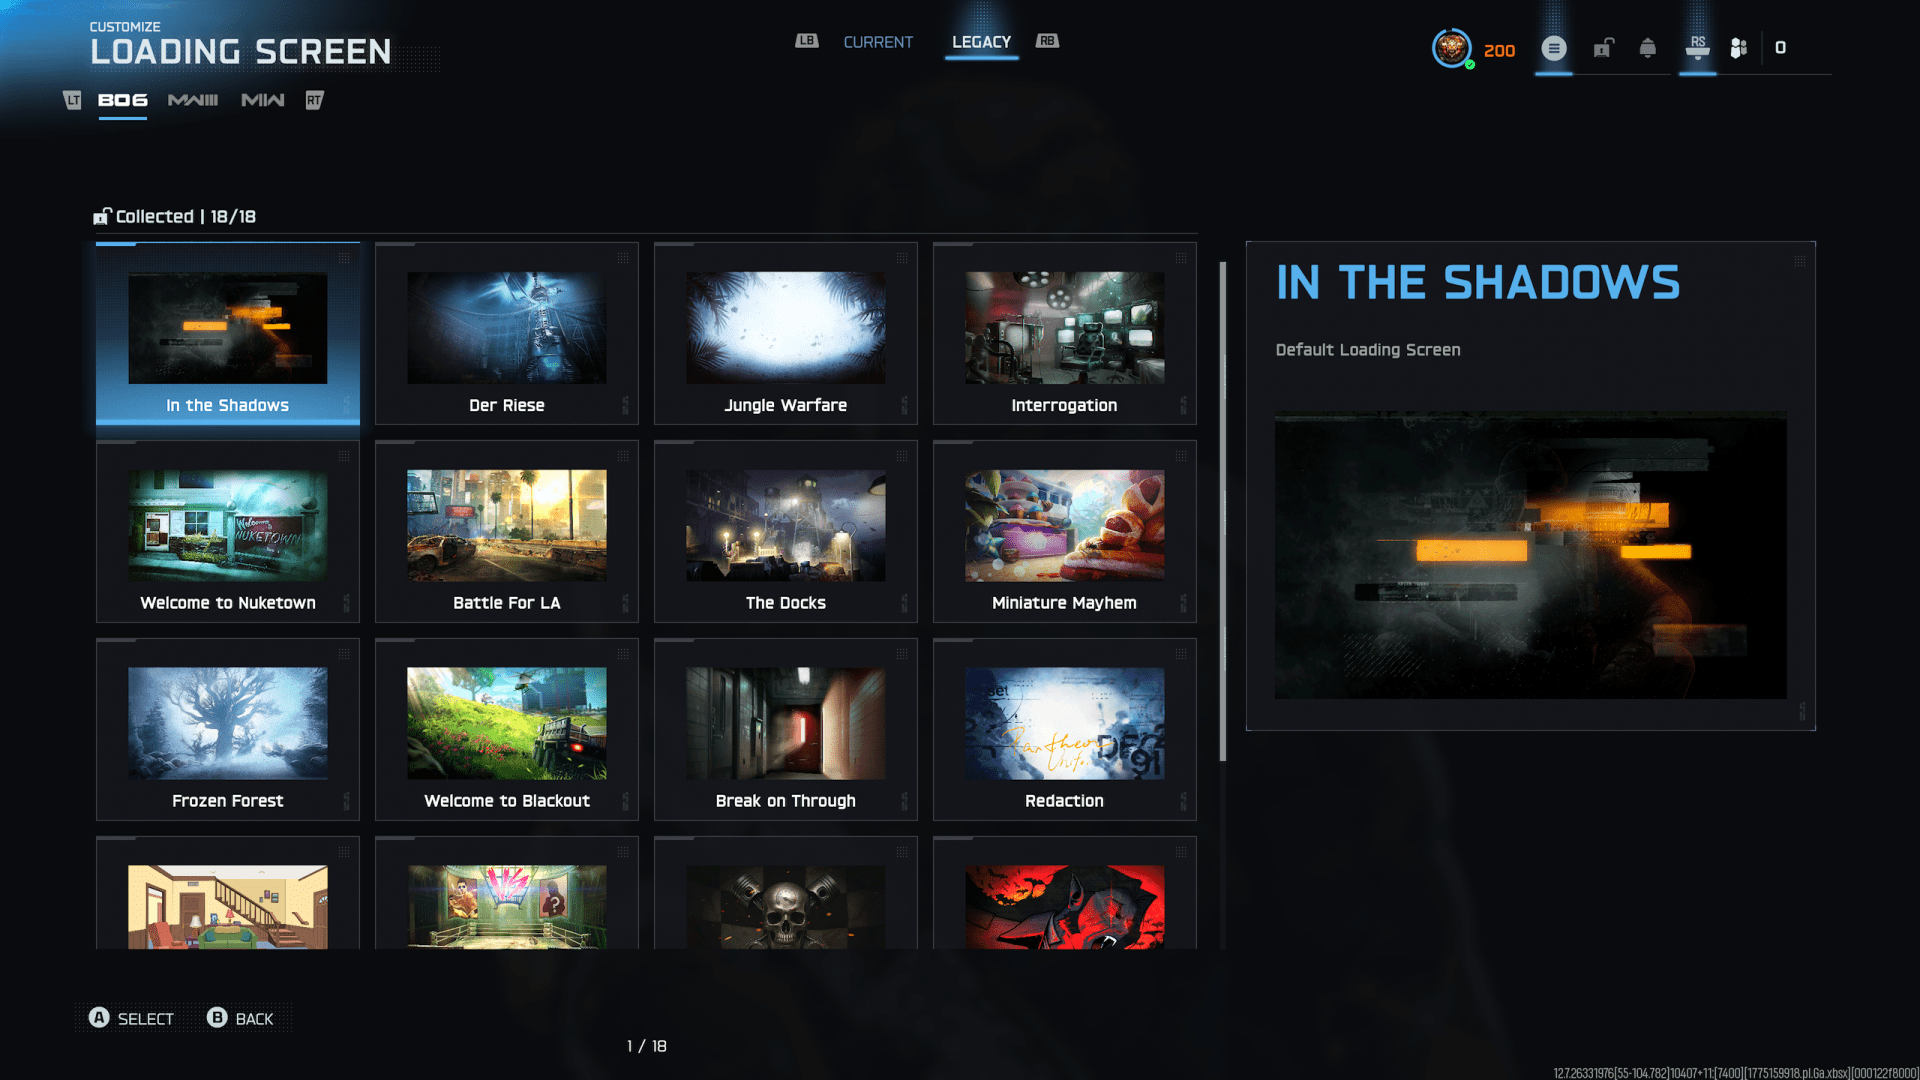Open notifications bell icon
Screen dimensions: 1920x1080
(x=1648, y=48)
